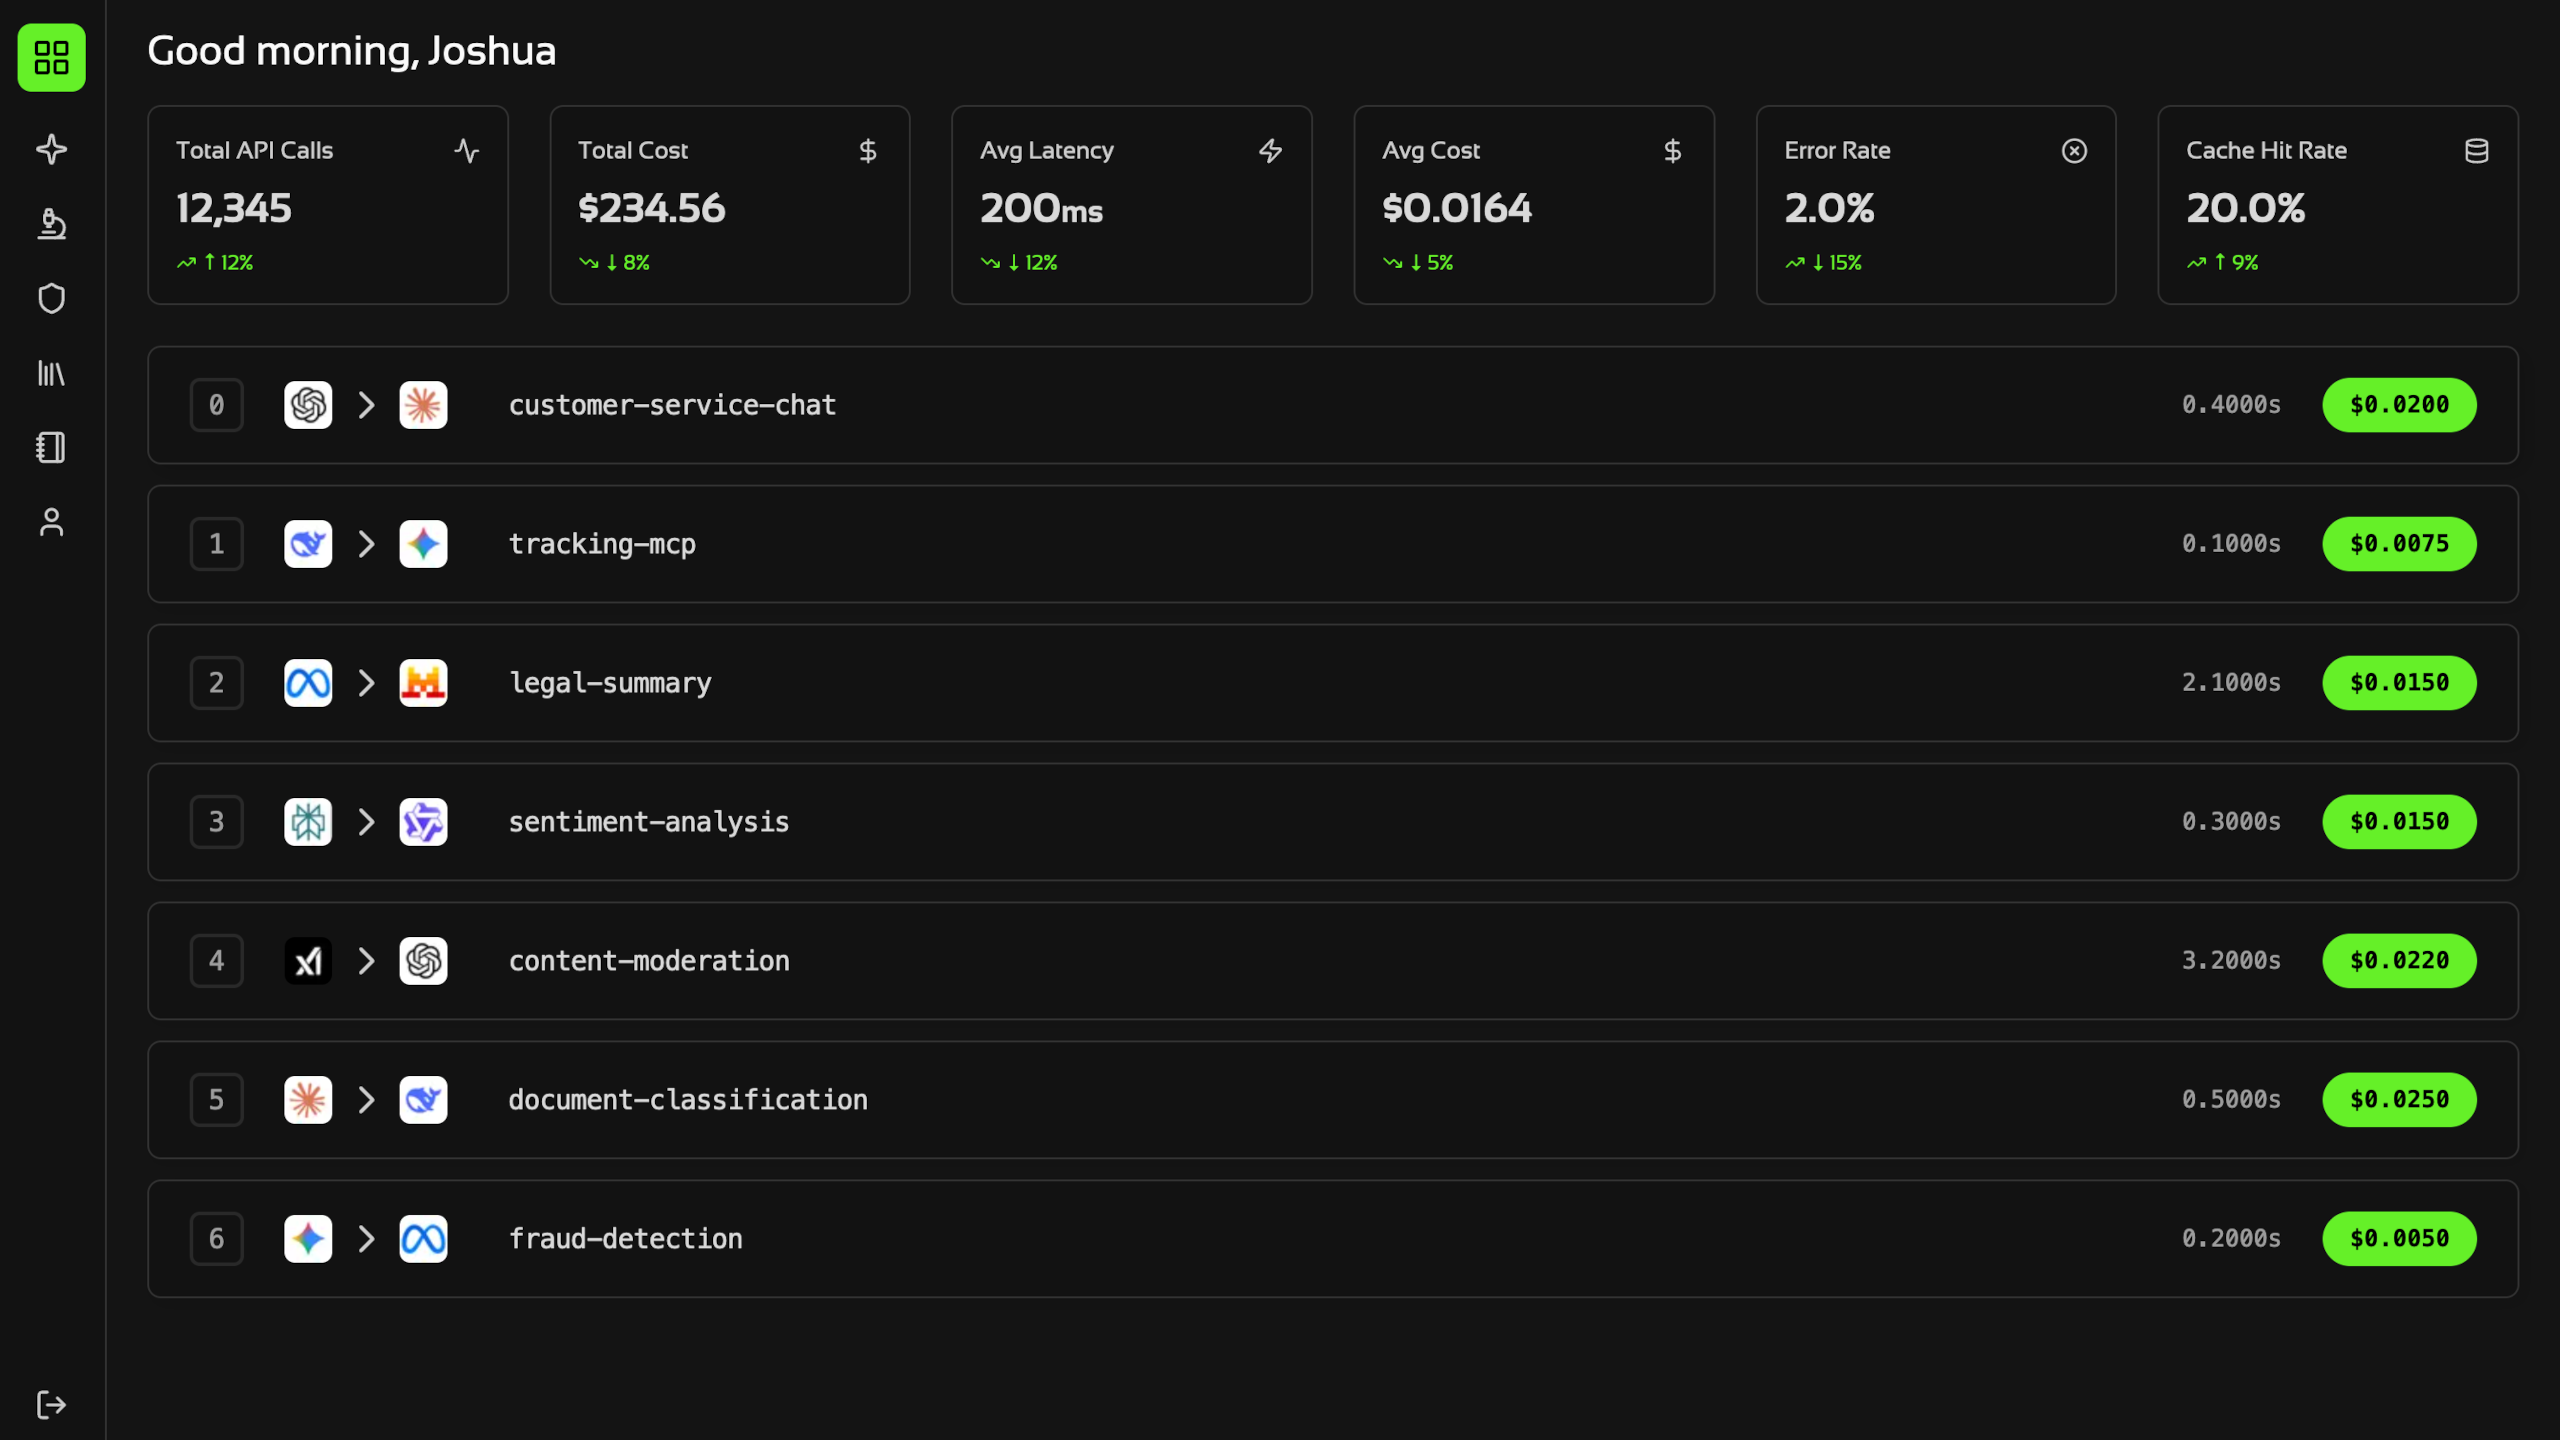Click the $0.0150 badge on legal-summary row
The height and width of the screenshot is (1440, 2560).
coord(2399,683)
